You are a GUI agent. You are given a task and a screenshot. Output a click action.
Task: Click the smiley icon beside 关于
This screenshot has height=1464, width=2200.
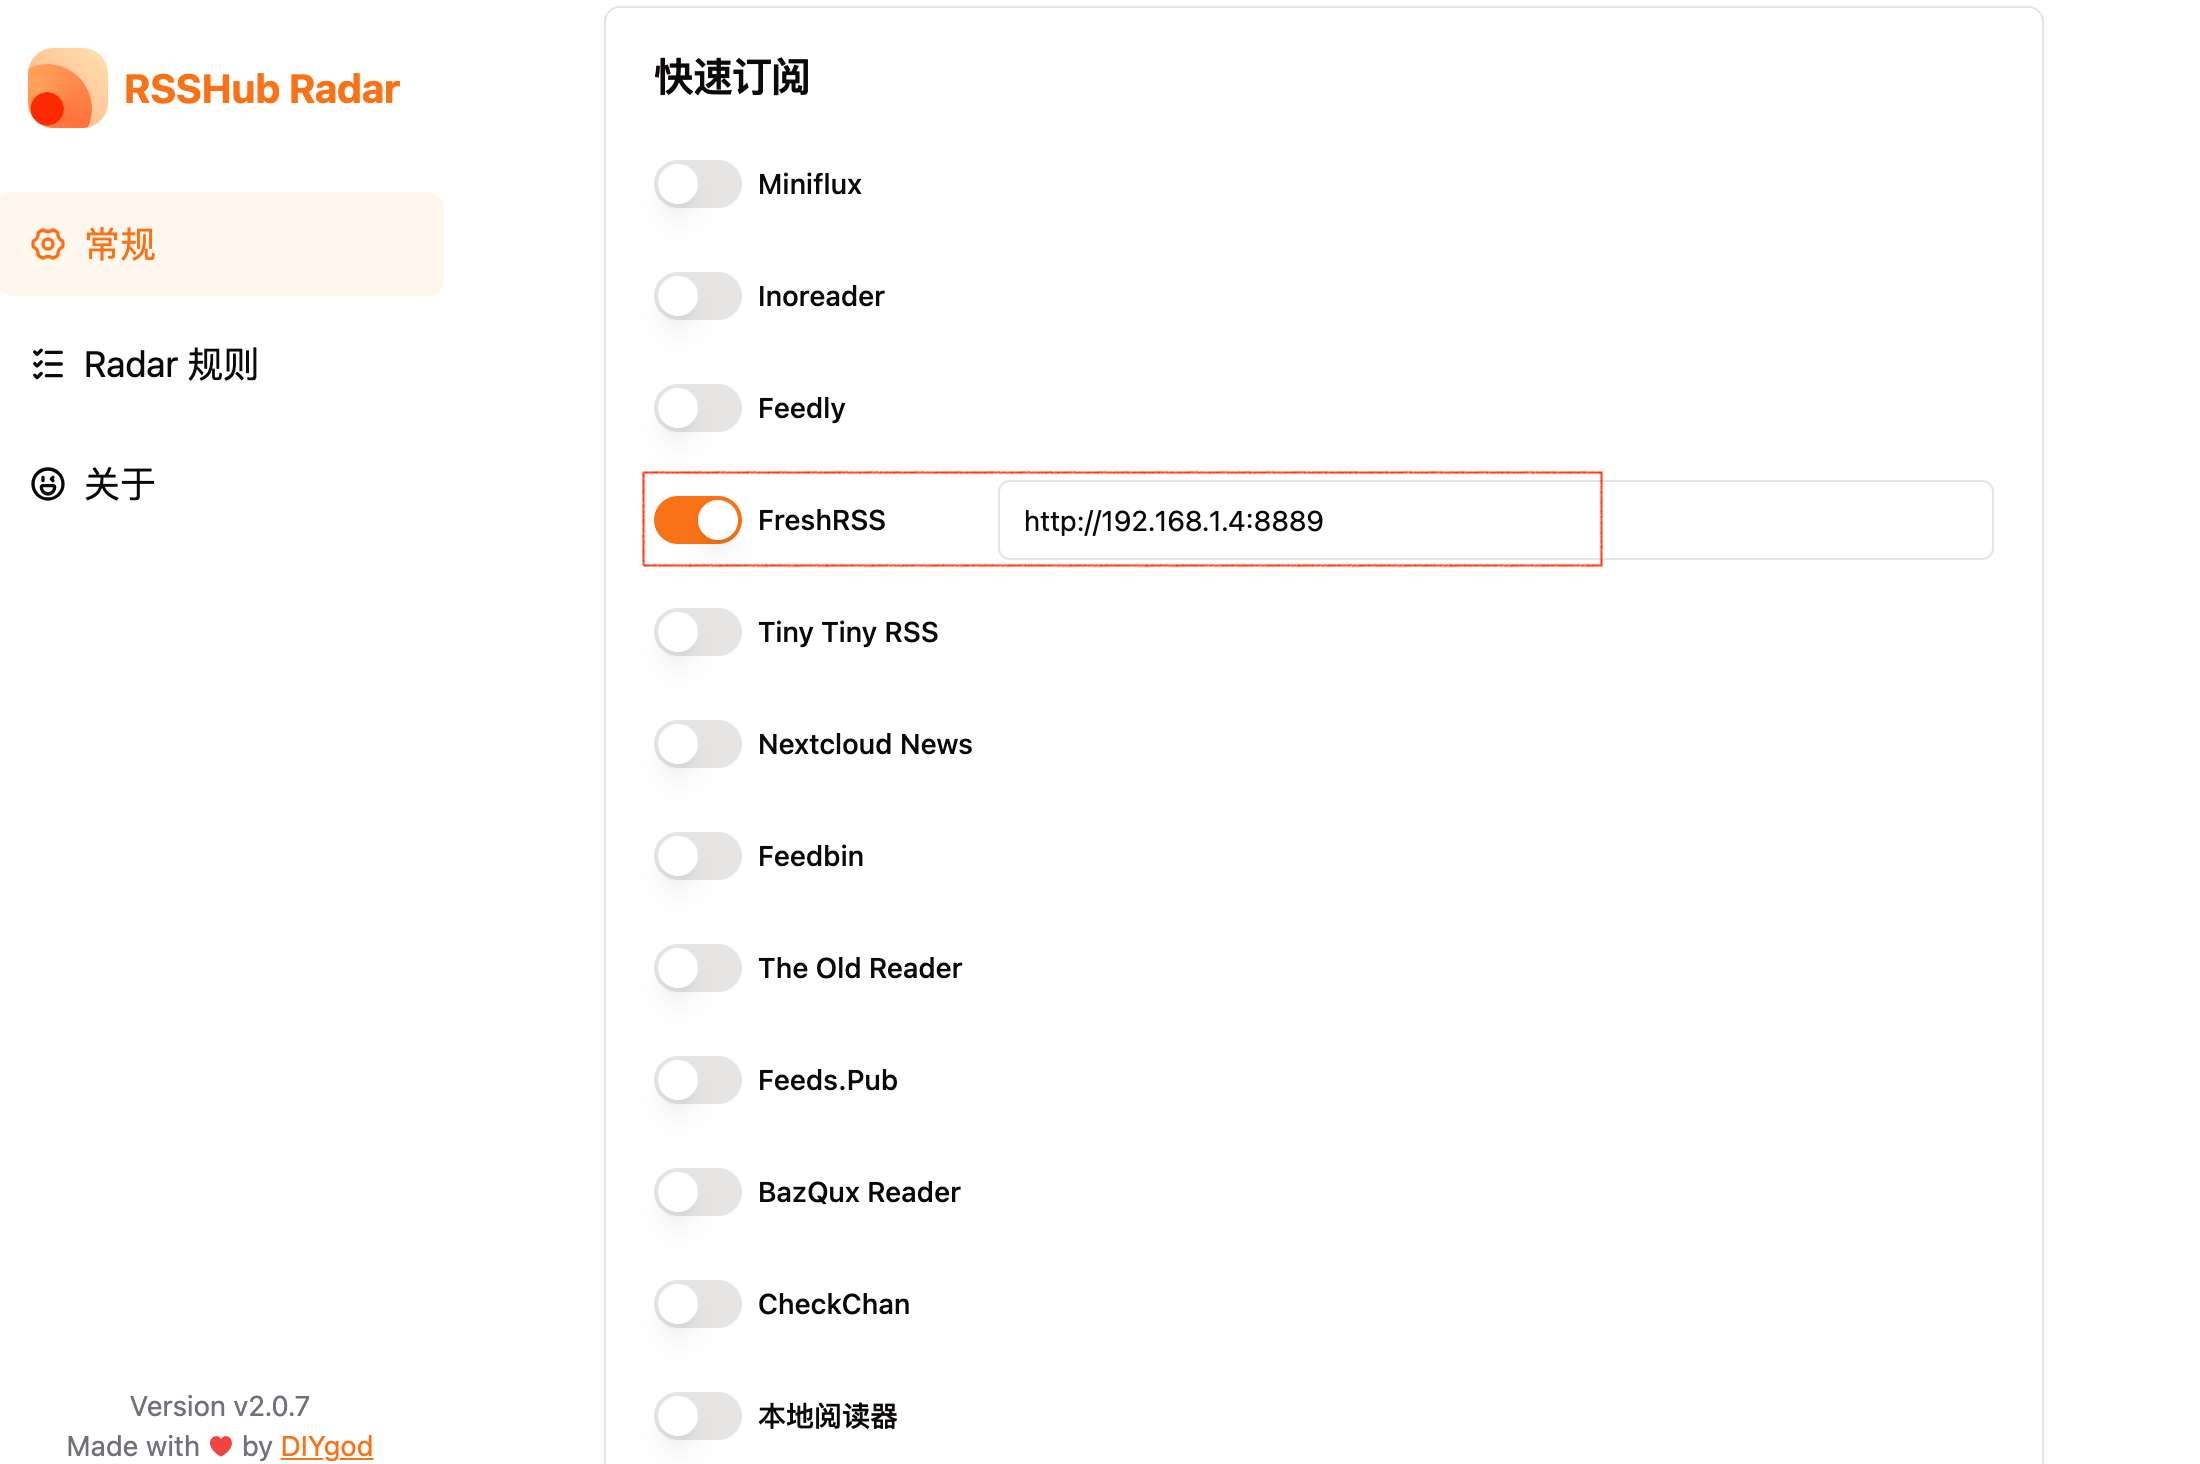point(47,484)
